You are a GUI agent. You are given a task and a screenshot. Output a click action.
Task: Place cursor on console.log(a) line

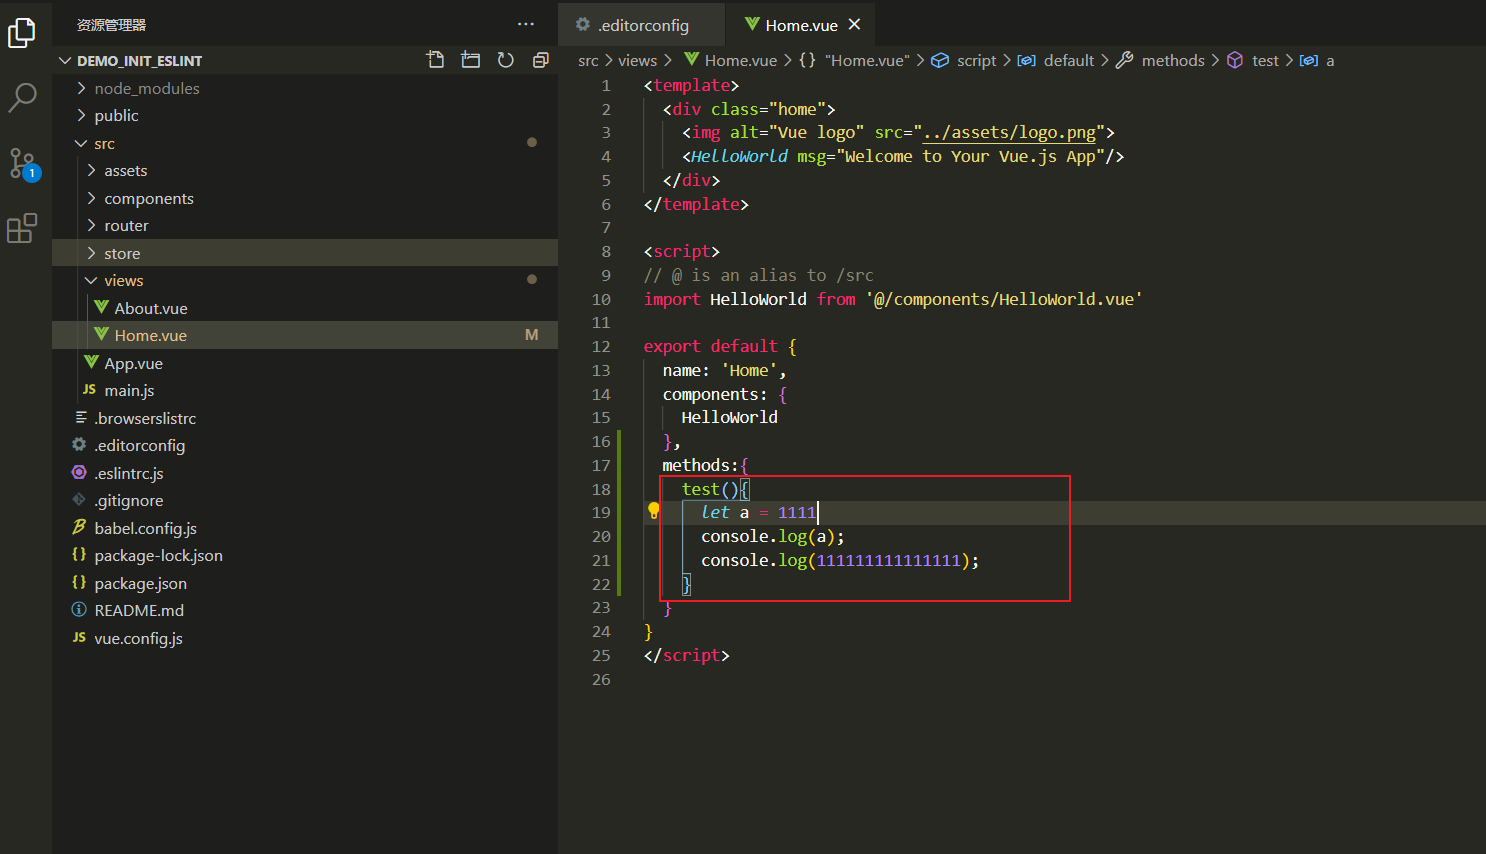[x=772, y=536]
